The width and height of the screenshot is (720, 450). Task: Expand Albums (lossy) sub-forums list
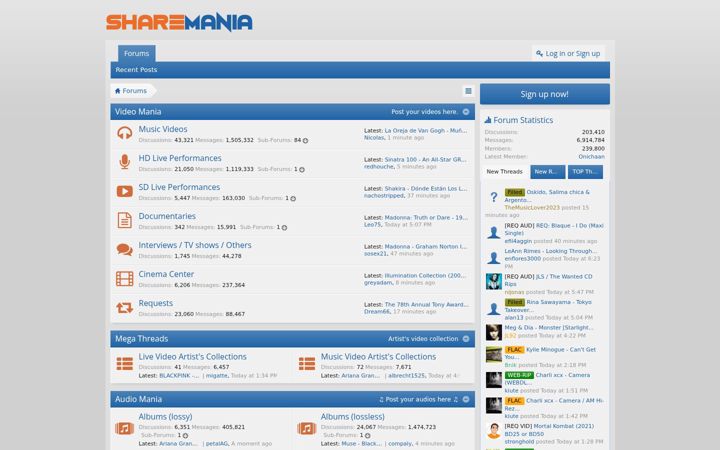click(185, 435)
